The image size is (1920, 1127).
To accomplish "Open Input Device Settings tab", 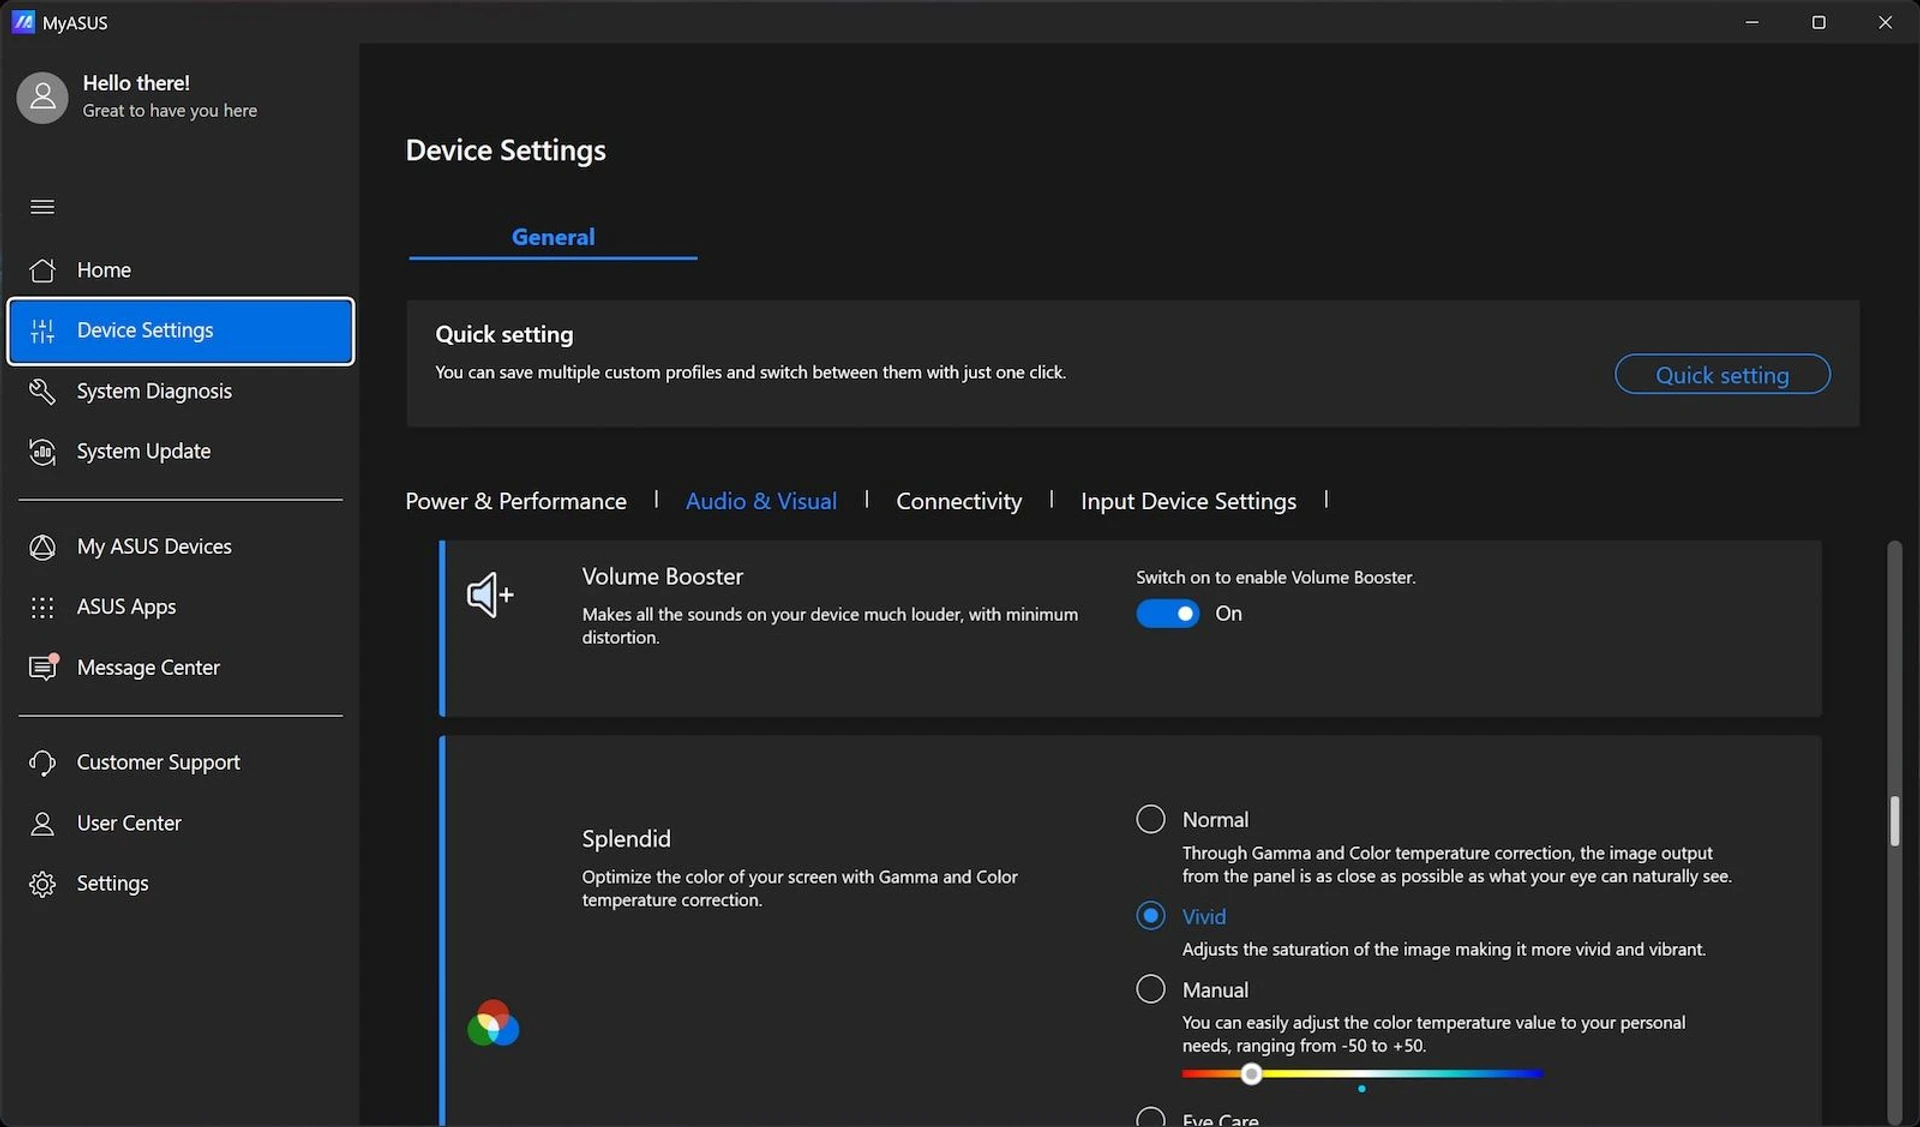I will coord(1188,501).
